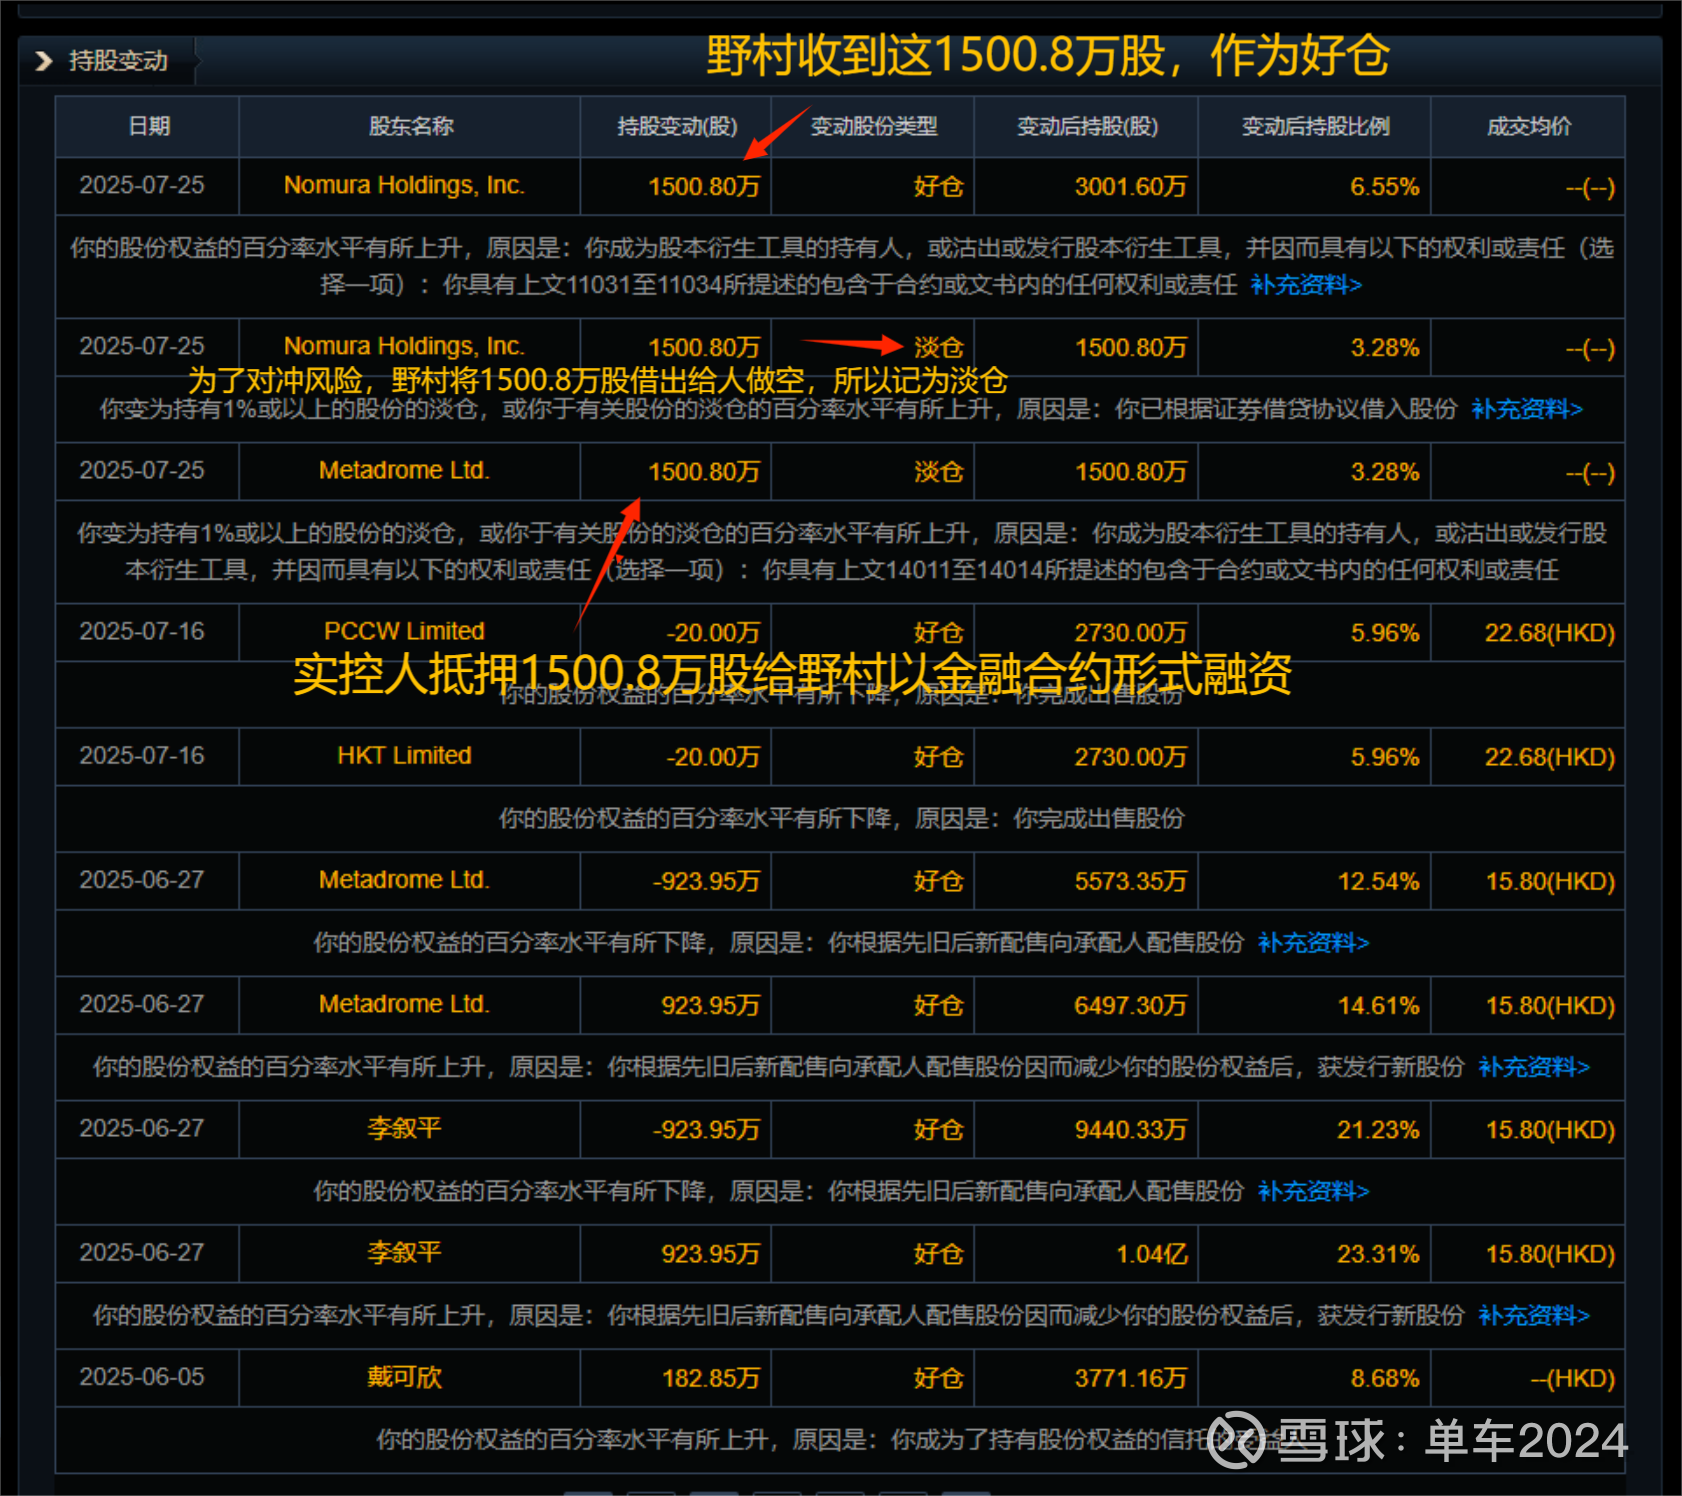The width and height of the screenshot is (1682, 1496).
Task: Select 李叙平 in the 23.31% row
Action: click(x=404, y=1252)
